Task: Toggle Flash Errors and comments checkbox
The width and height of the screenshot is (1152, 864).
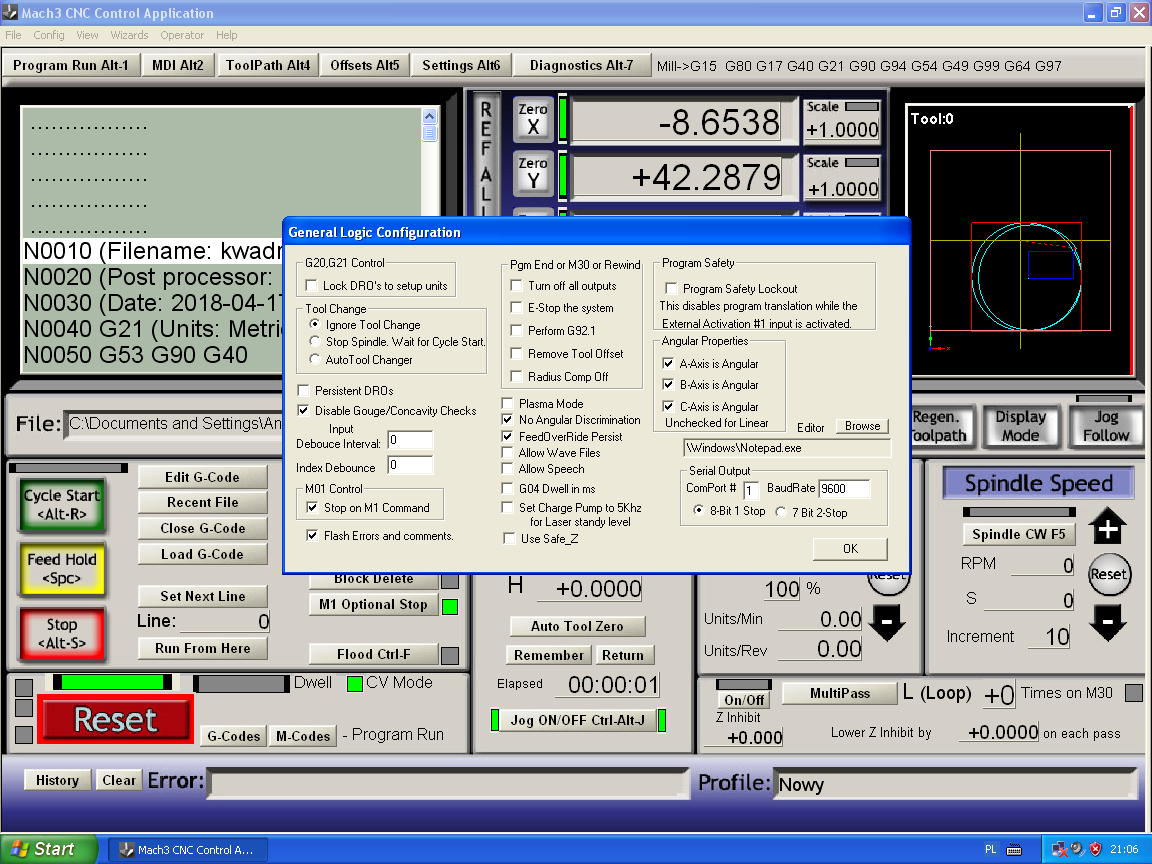Action: click(312, 536)
